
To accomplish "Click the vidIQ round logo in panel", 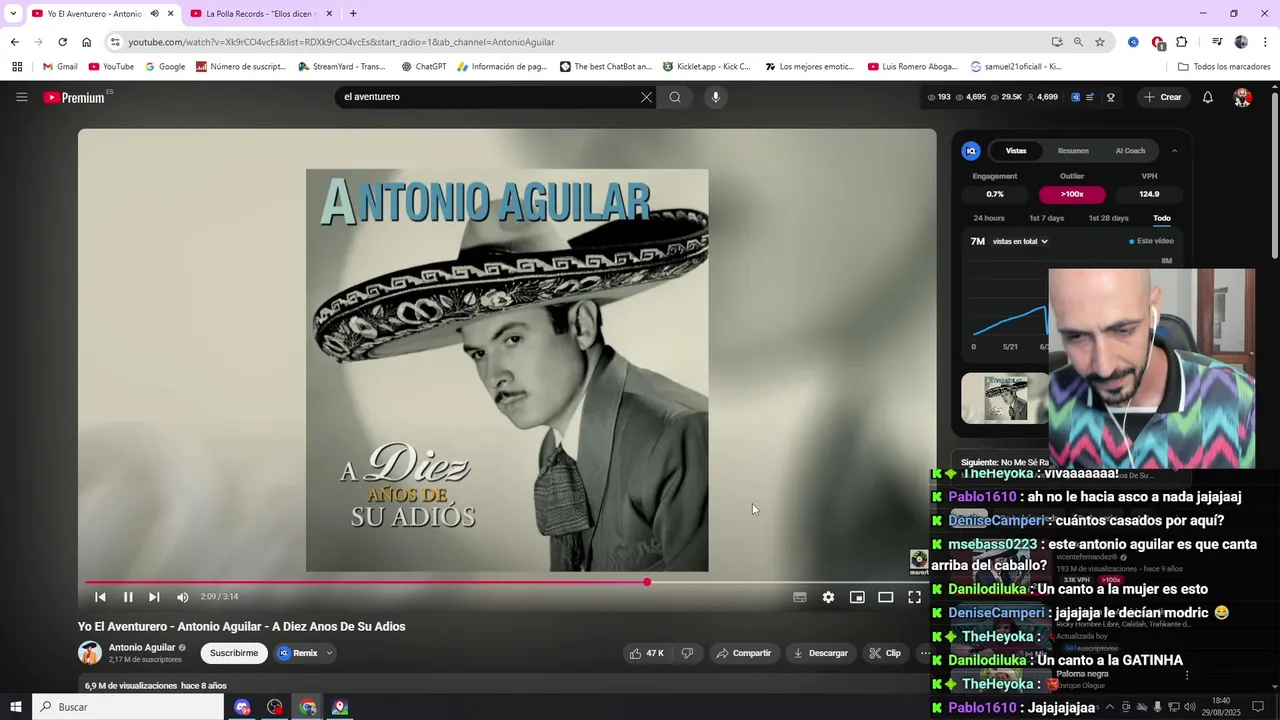I will [970, 151].
